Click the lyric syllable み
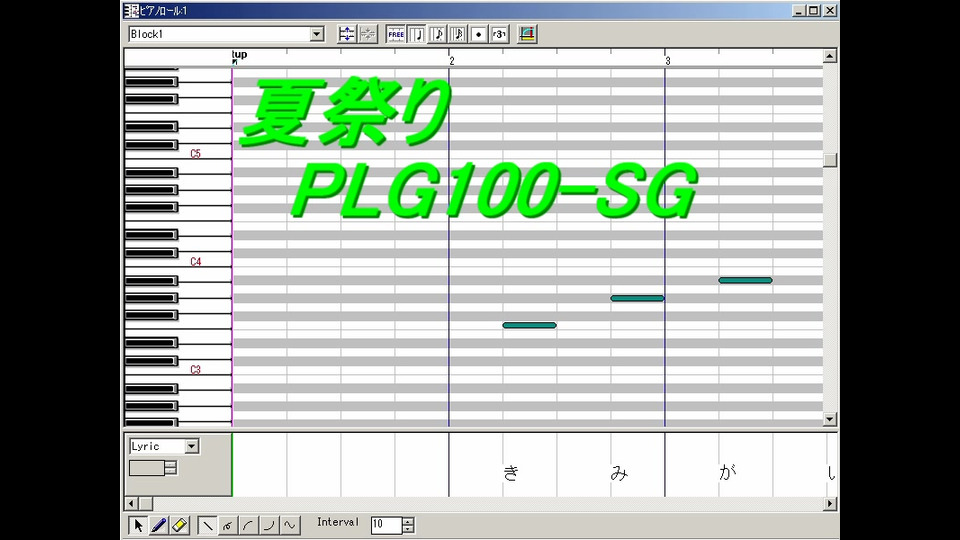The image size is (960, 540). (x=619, y=473)
